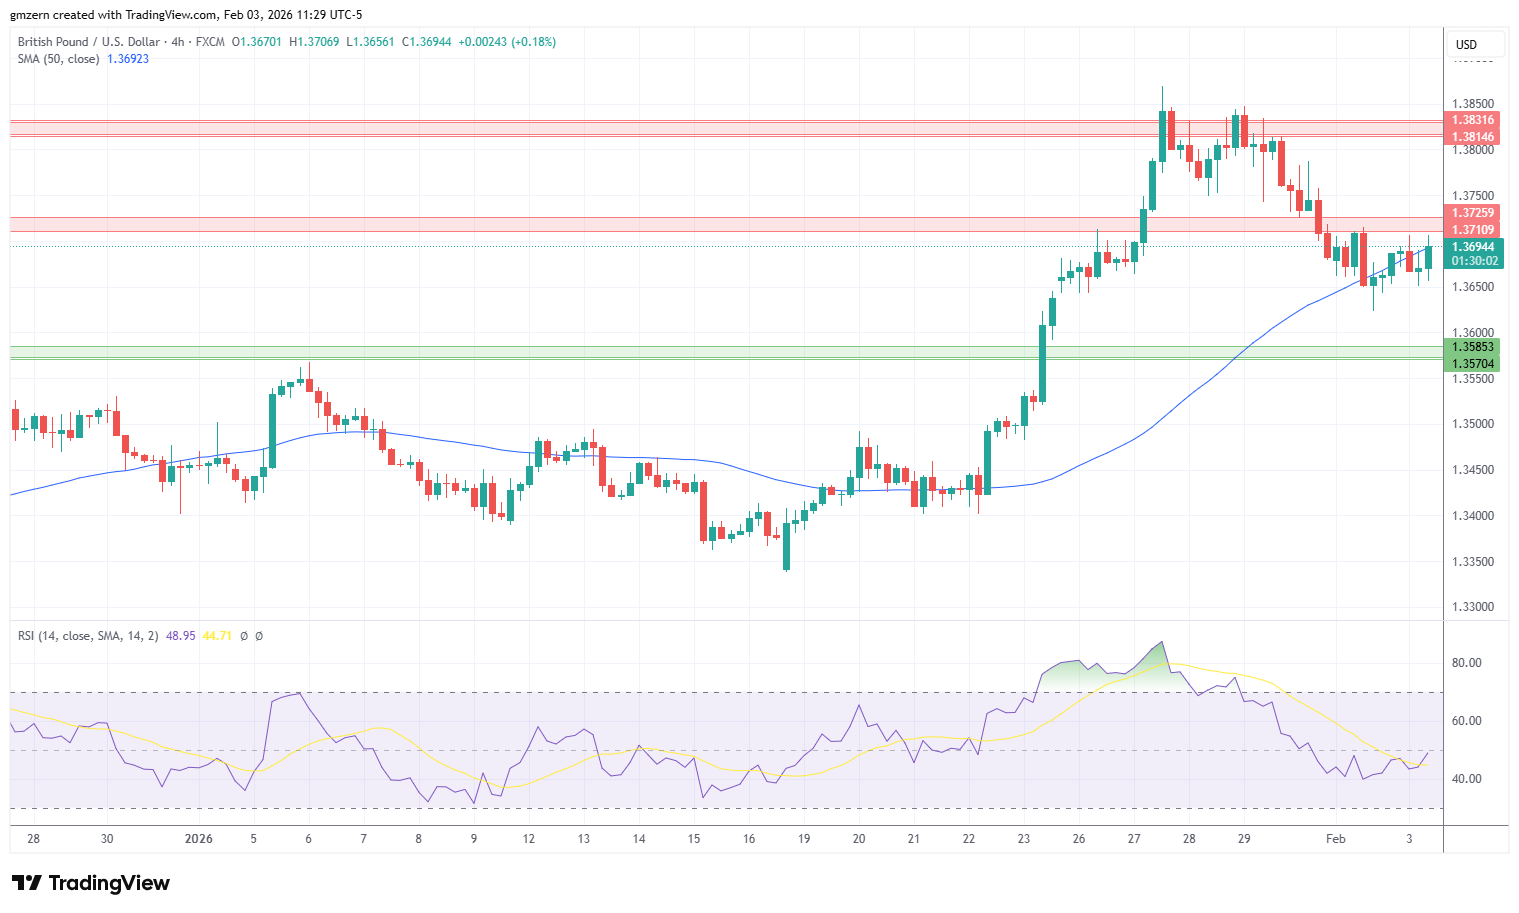Screen dimensions: 1519x913
Task: Click the RSI moving average value 44.71
Action: [217, 636]
